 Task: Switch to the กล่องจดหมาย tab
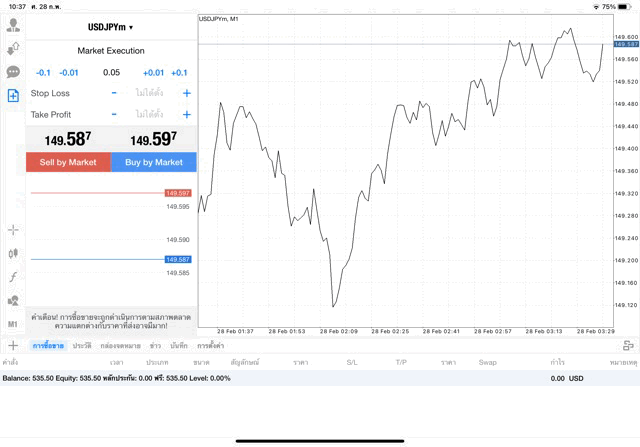coord(120,345)
